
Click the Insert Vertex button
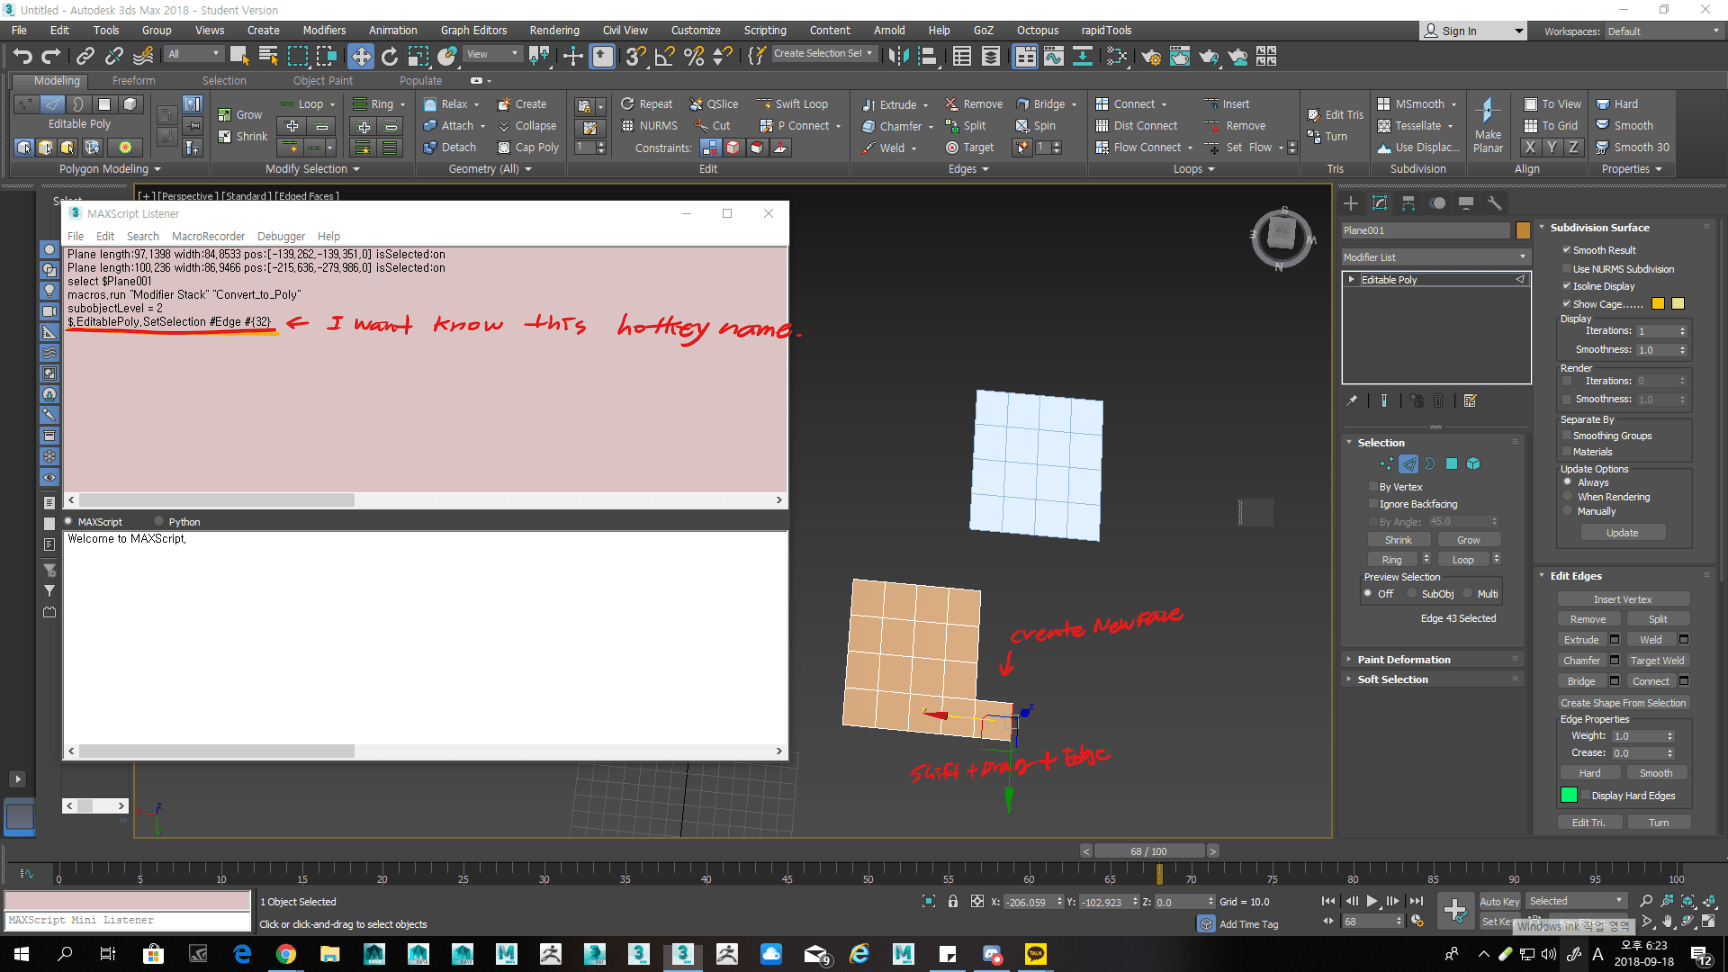1623,599
